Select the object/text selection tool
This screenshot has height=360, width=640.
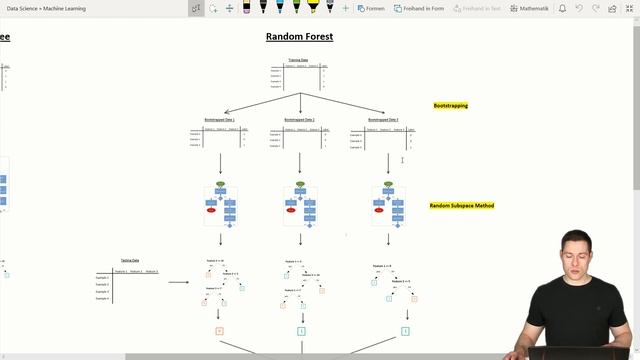[196, 8]
